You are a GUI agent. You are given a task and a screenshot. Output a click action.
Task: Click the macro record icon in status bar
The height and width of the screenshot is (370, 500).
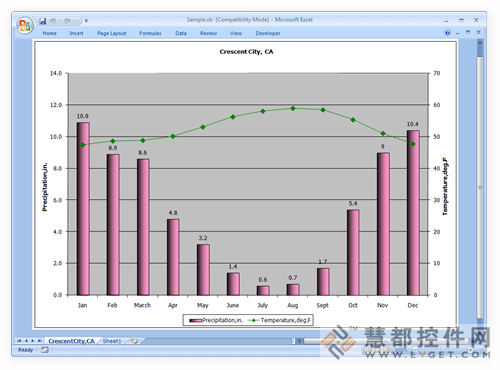44,350
